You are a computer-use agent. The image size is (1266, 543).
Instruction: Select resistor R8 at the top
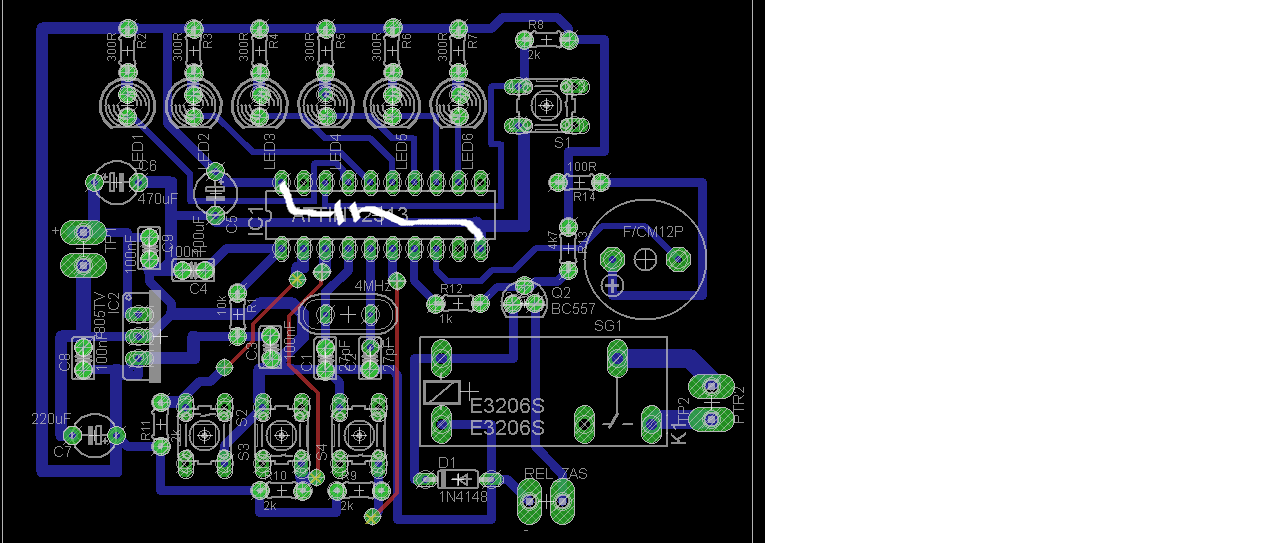(x=546, y=39)
